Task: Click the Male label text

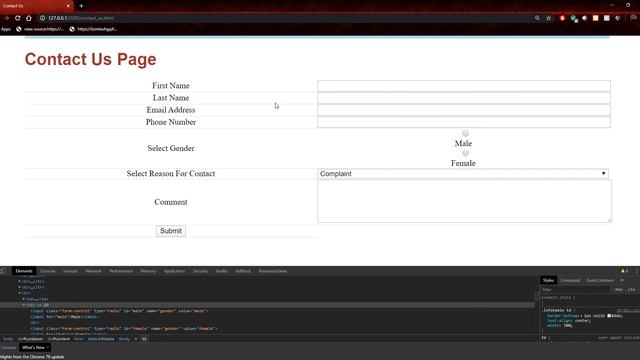Action: [x=463, y=143]
